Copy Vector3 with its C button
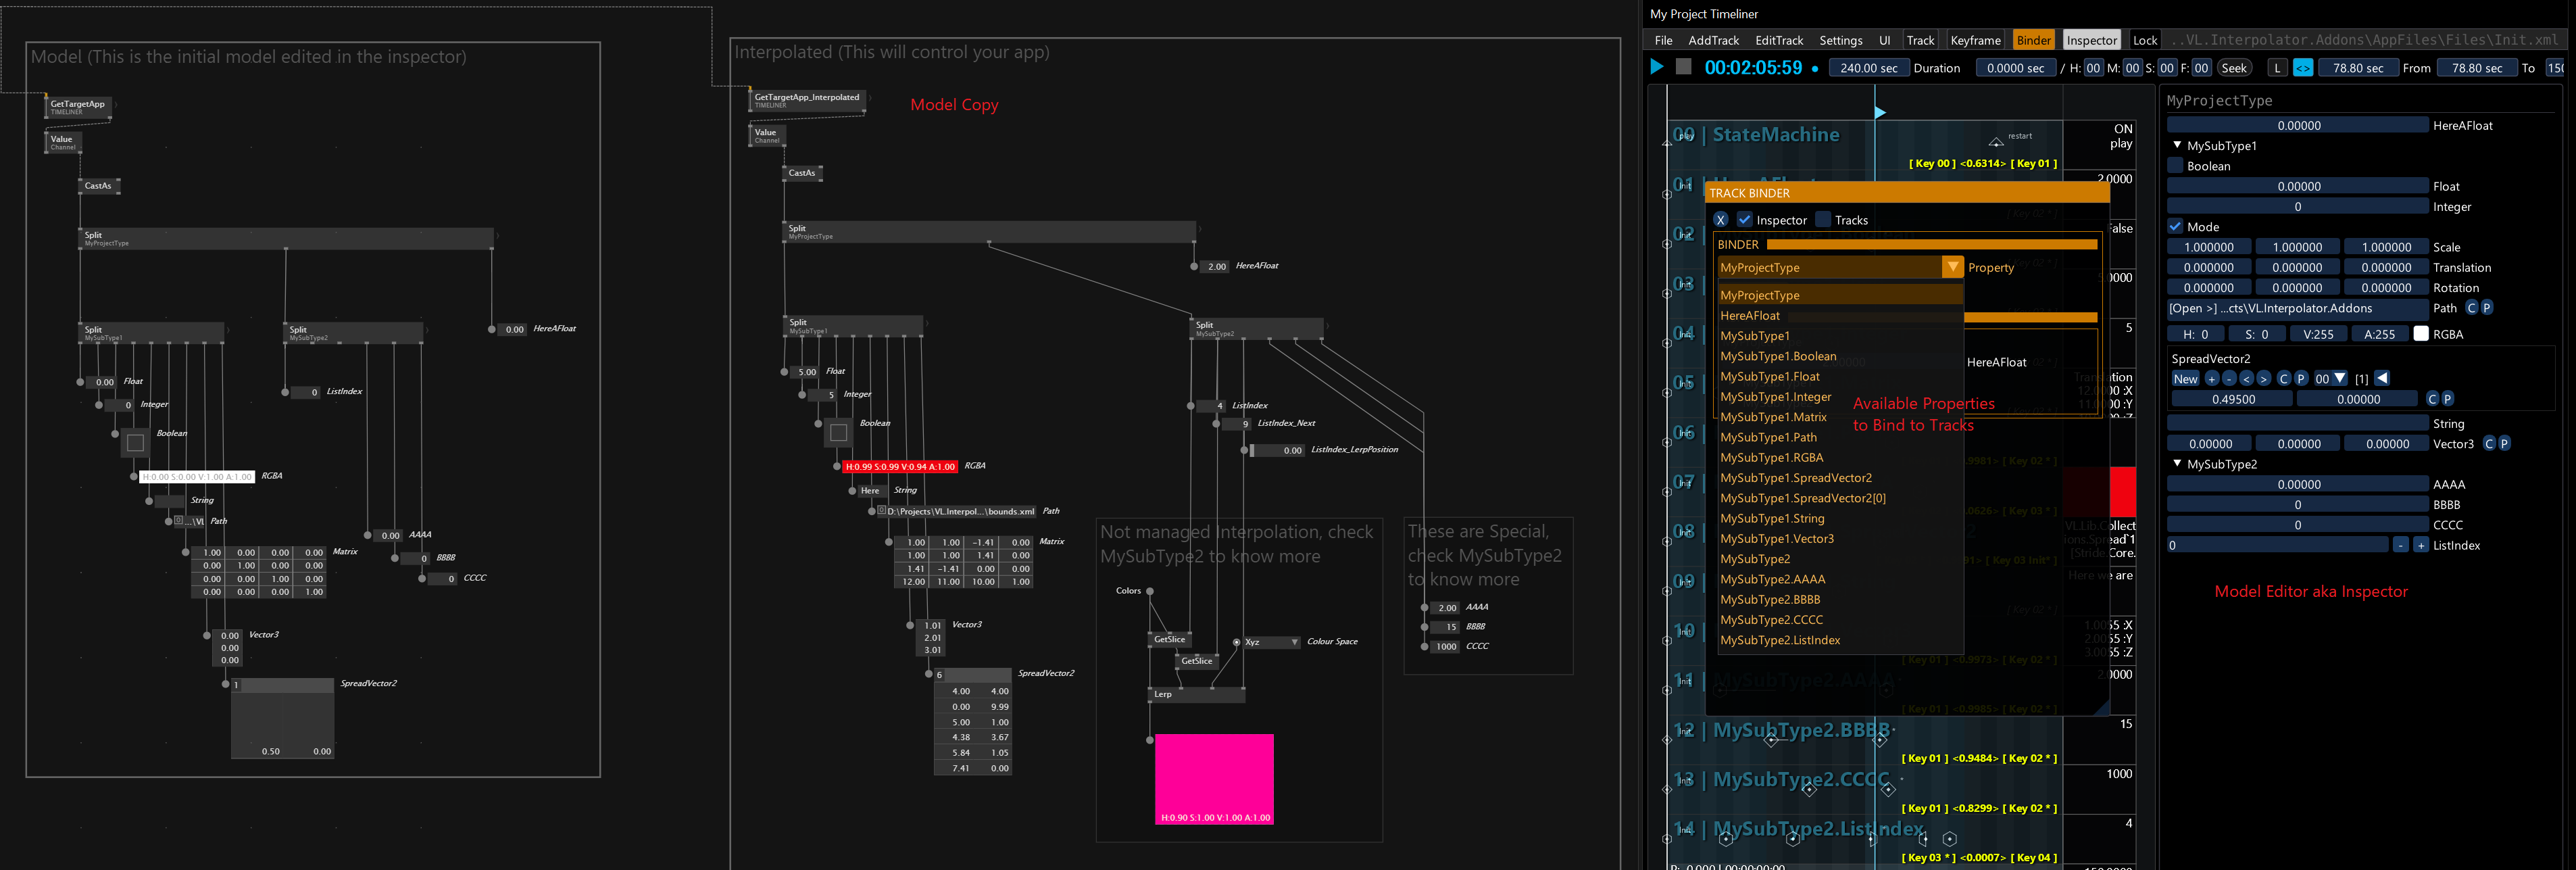The height and width of the screenshot is (870, 2576). [x=2489, y=444]
